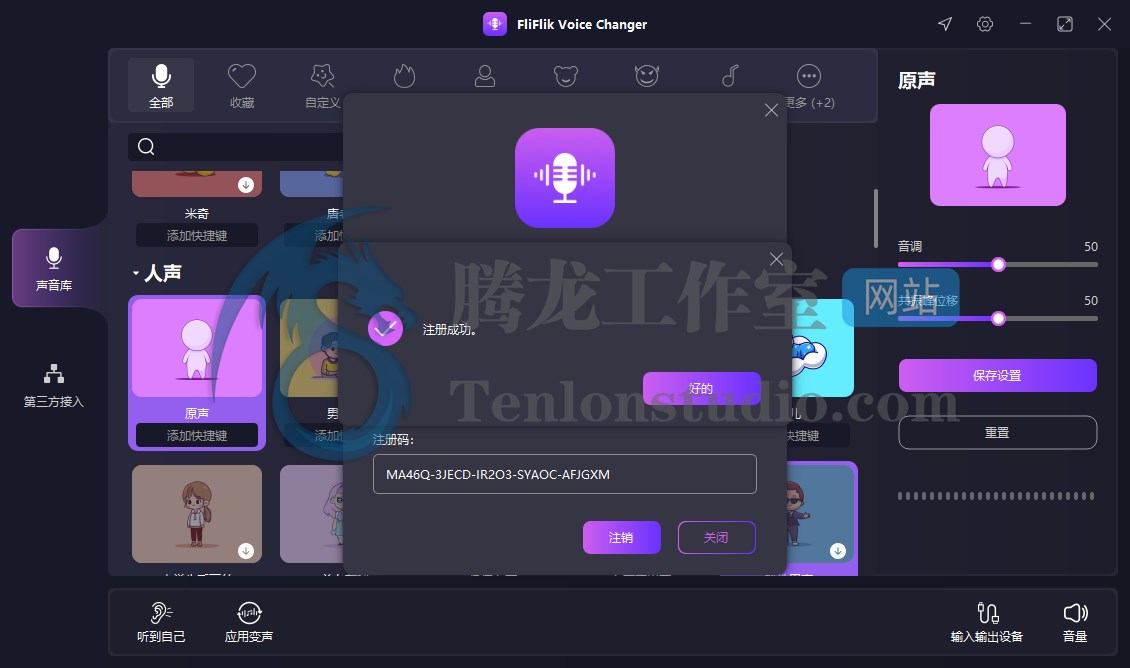Click the purple checkmark success icon
The width and height of the screenshot is (1130, 668).
click(386, 329)
